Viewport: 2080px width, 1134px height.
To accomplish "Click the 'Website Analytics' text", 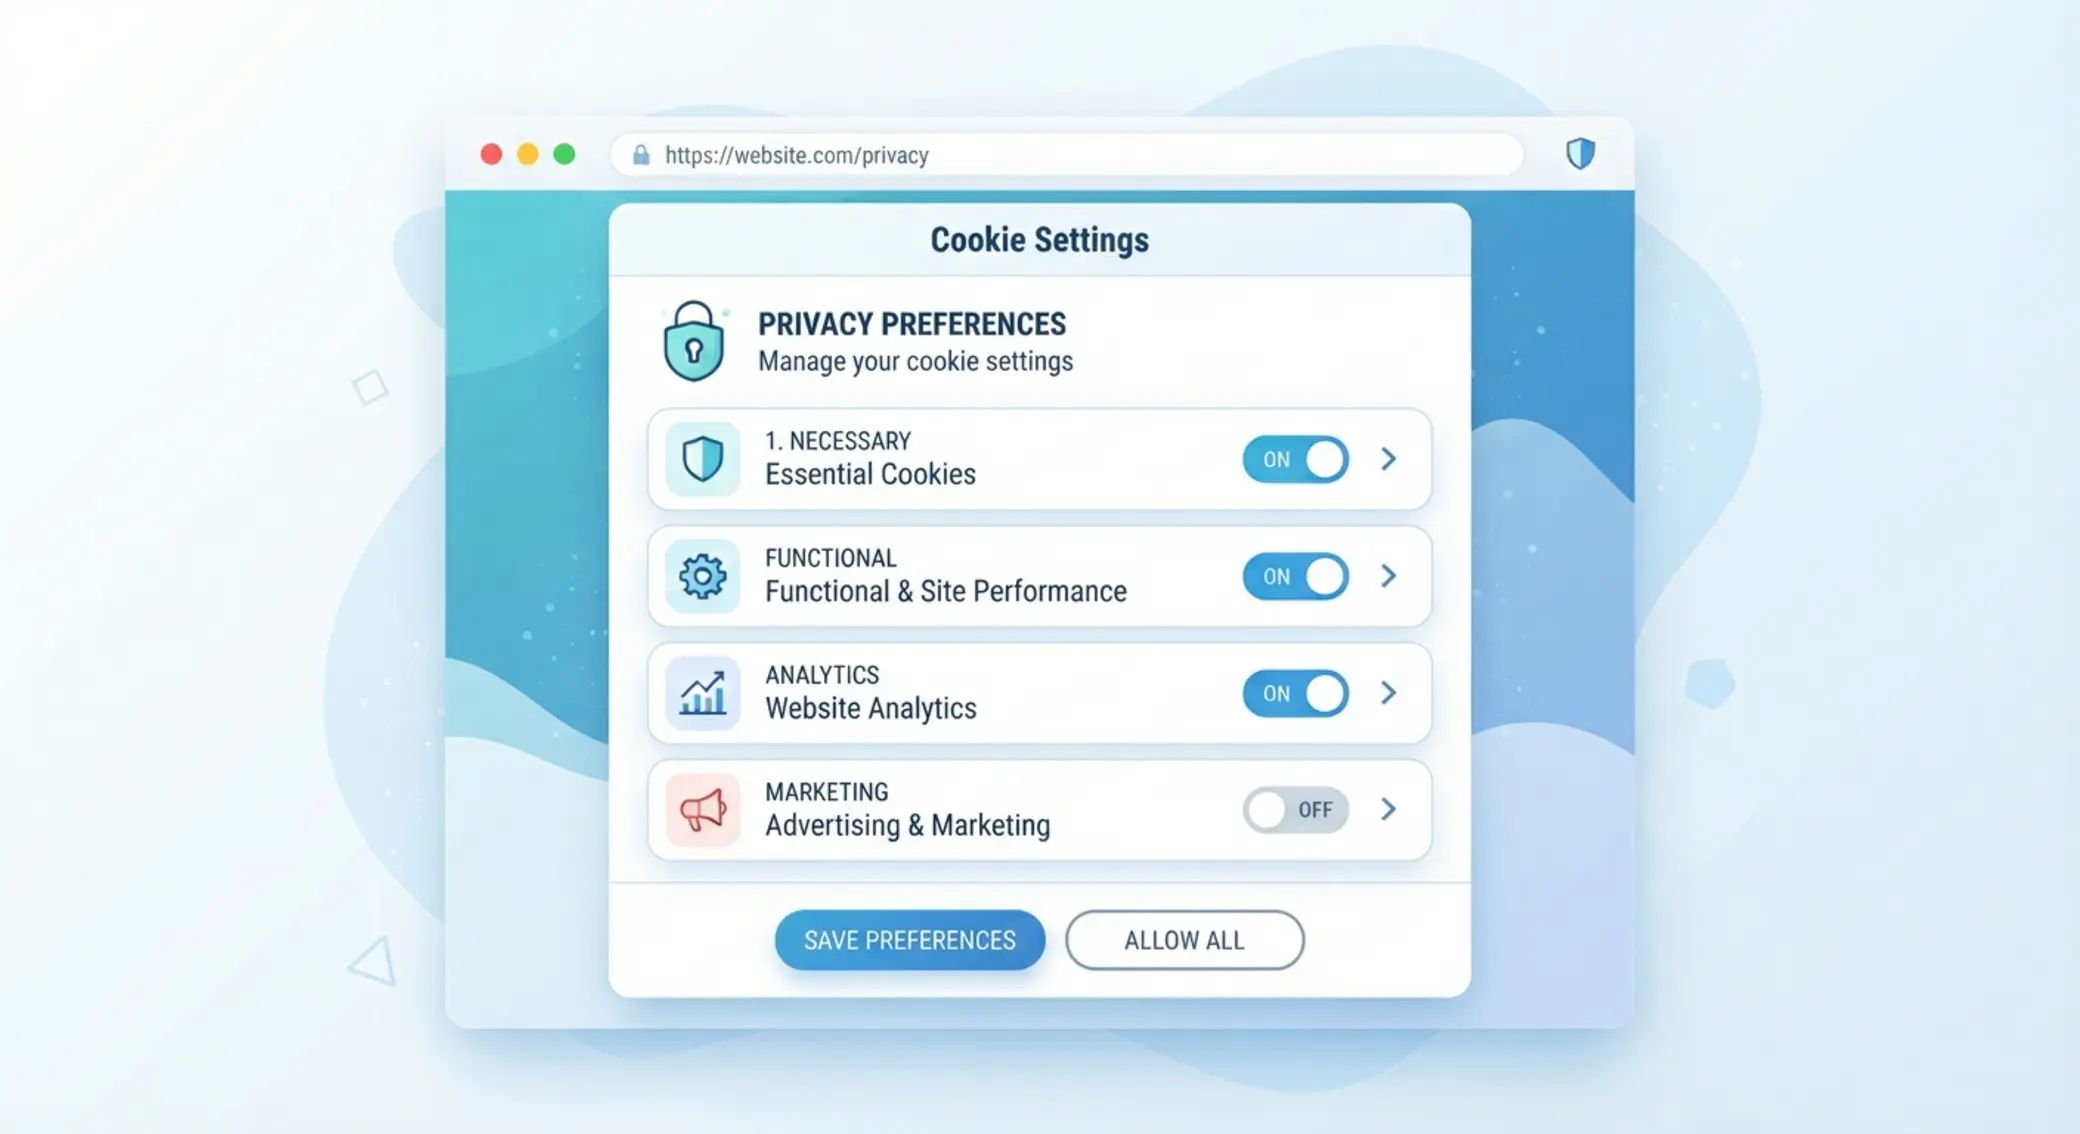I will [x=871, y=708].
